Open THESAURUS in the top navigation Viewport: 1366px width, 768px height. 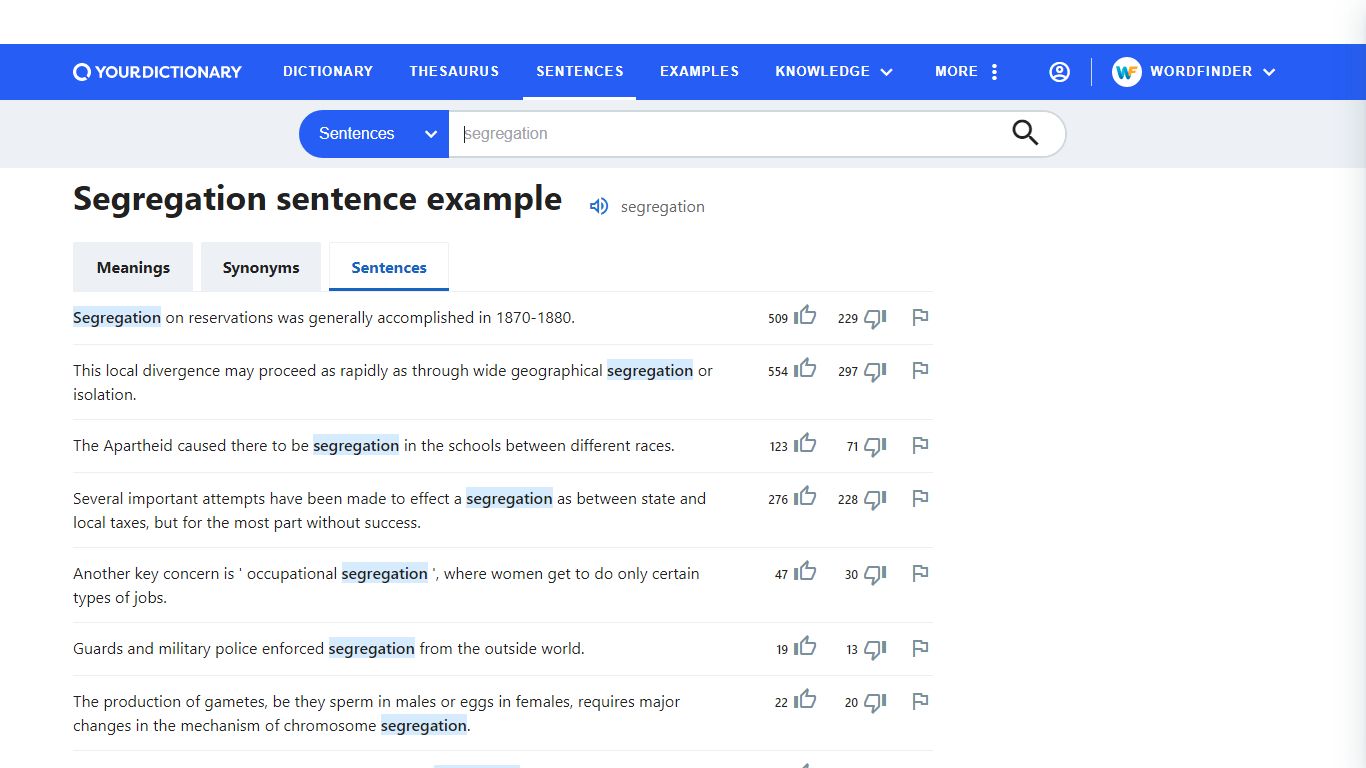coord(454,71)
